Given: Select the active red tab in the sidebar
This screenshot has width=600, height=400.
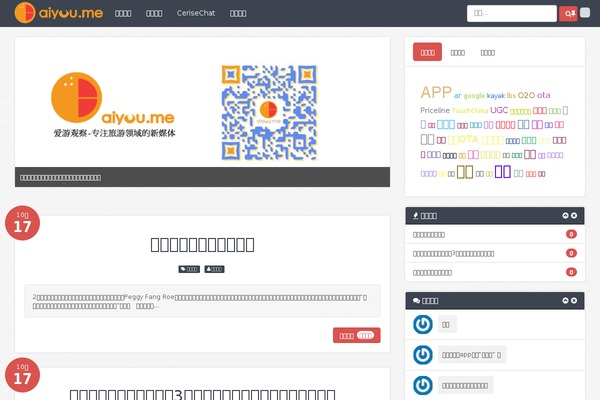Looking at the screenshot, I should tap(427, 52).
